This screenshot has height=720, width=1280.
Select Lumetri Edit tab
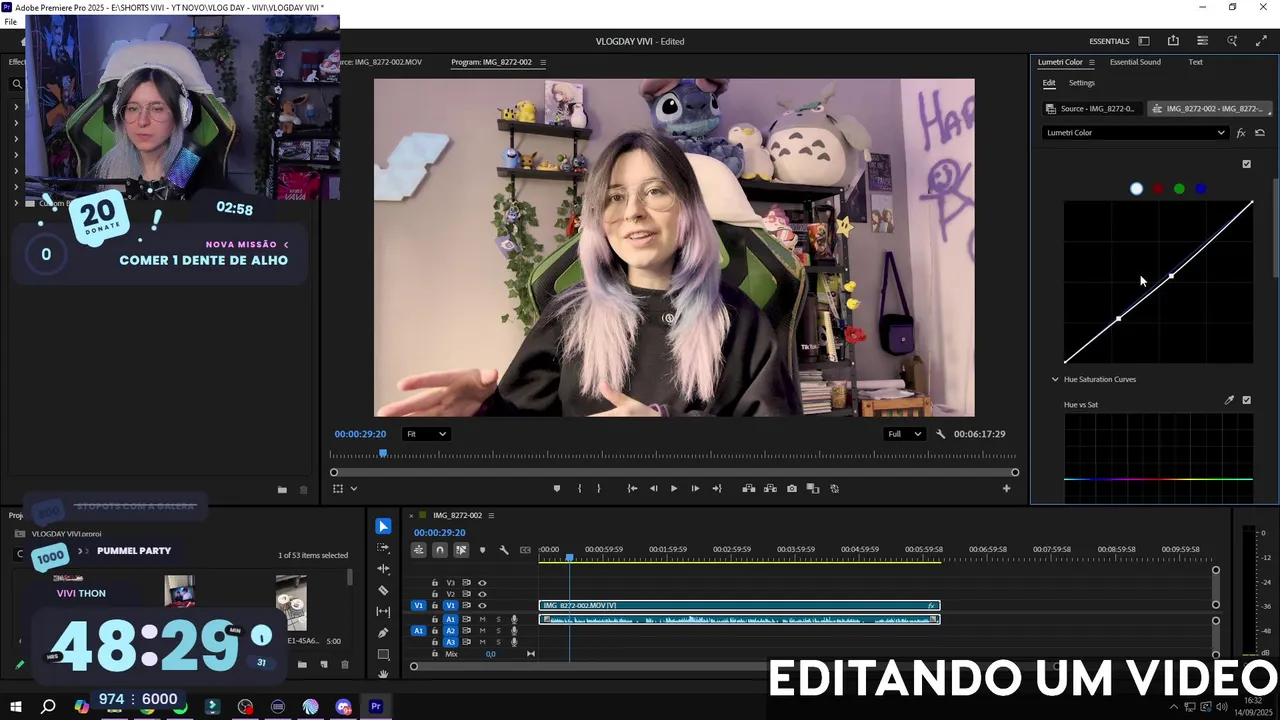pos(1049,83)
